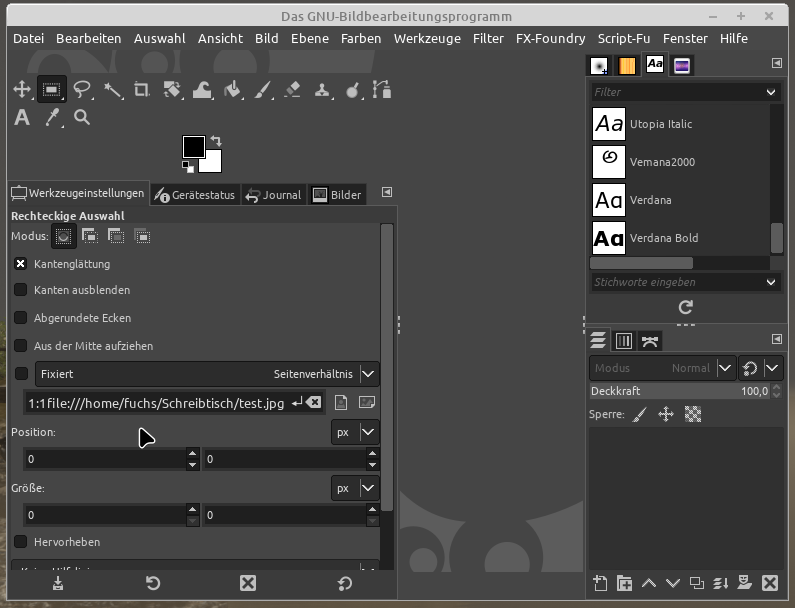Select the Eraser tool

(x=292, y=90)
